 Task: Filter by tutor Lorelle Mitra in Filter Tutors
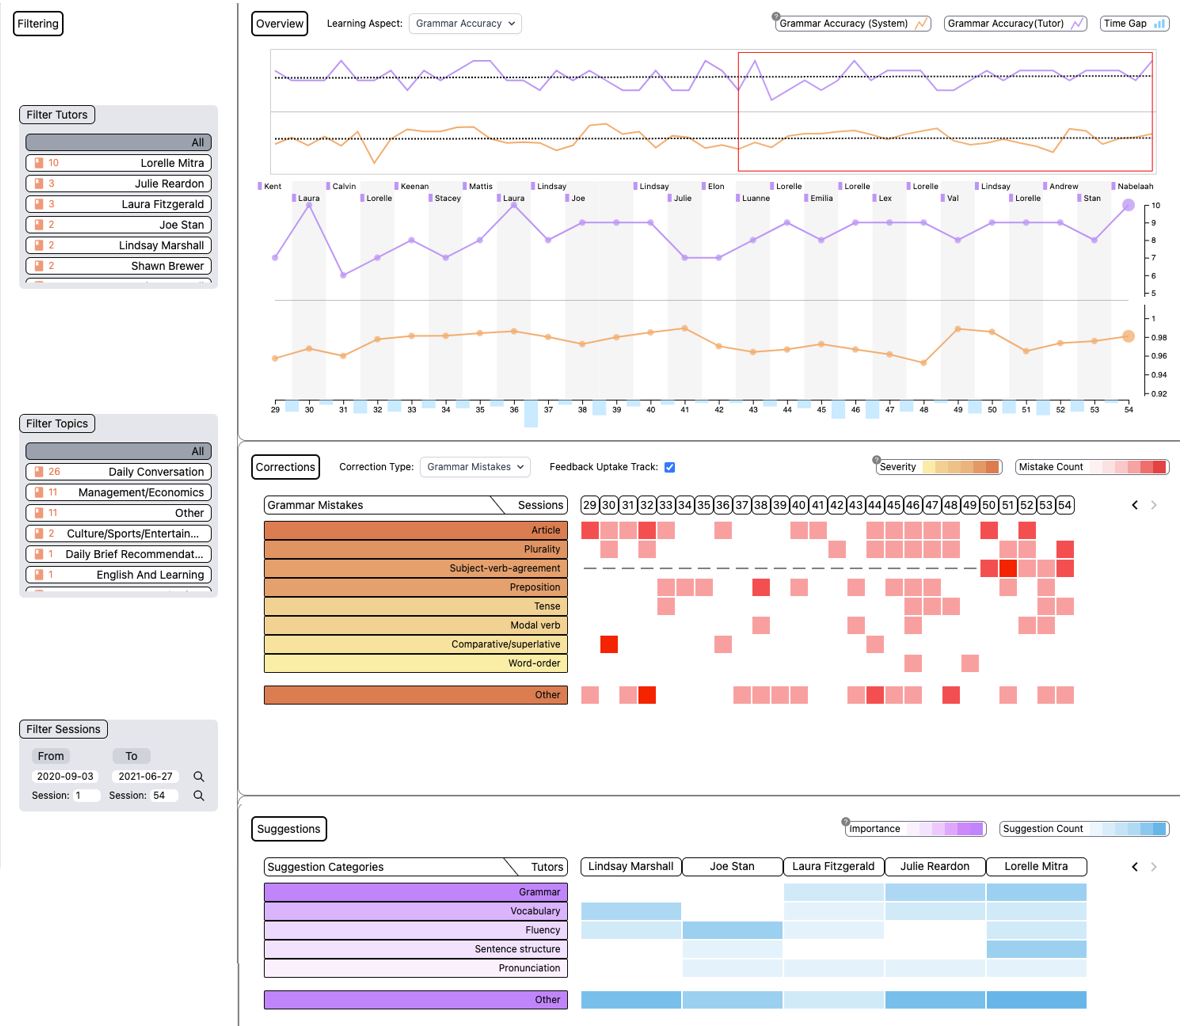118,163
